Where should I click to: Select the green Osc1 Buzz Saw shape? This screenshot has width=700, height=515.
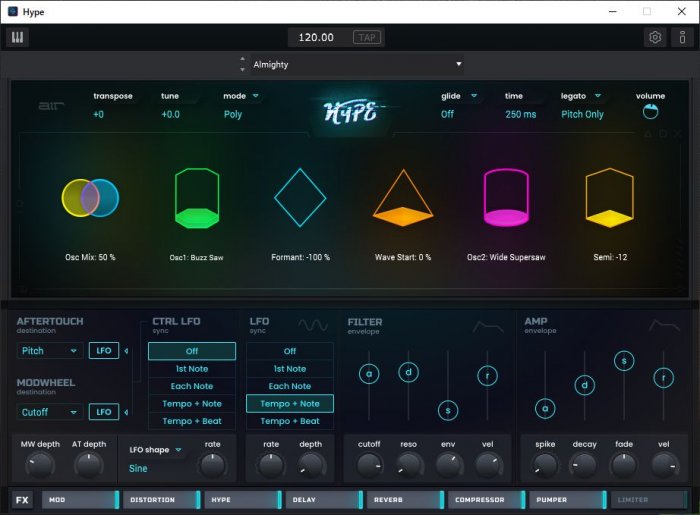tap(196, 200)
